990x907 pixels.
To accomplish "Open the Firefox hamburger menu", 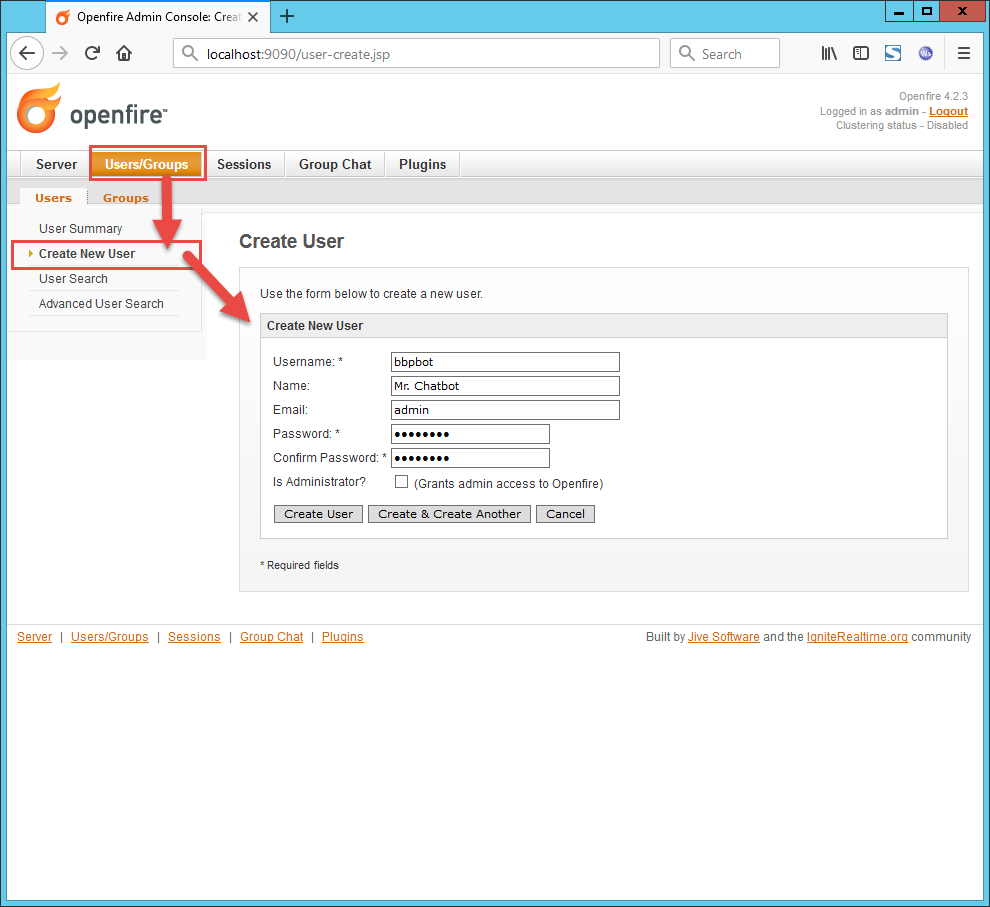I will point(963,54).
